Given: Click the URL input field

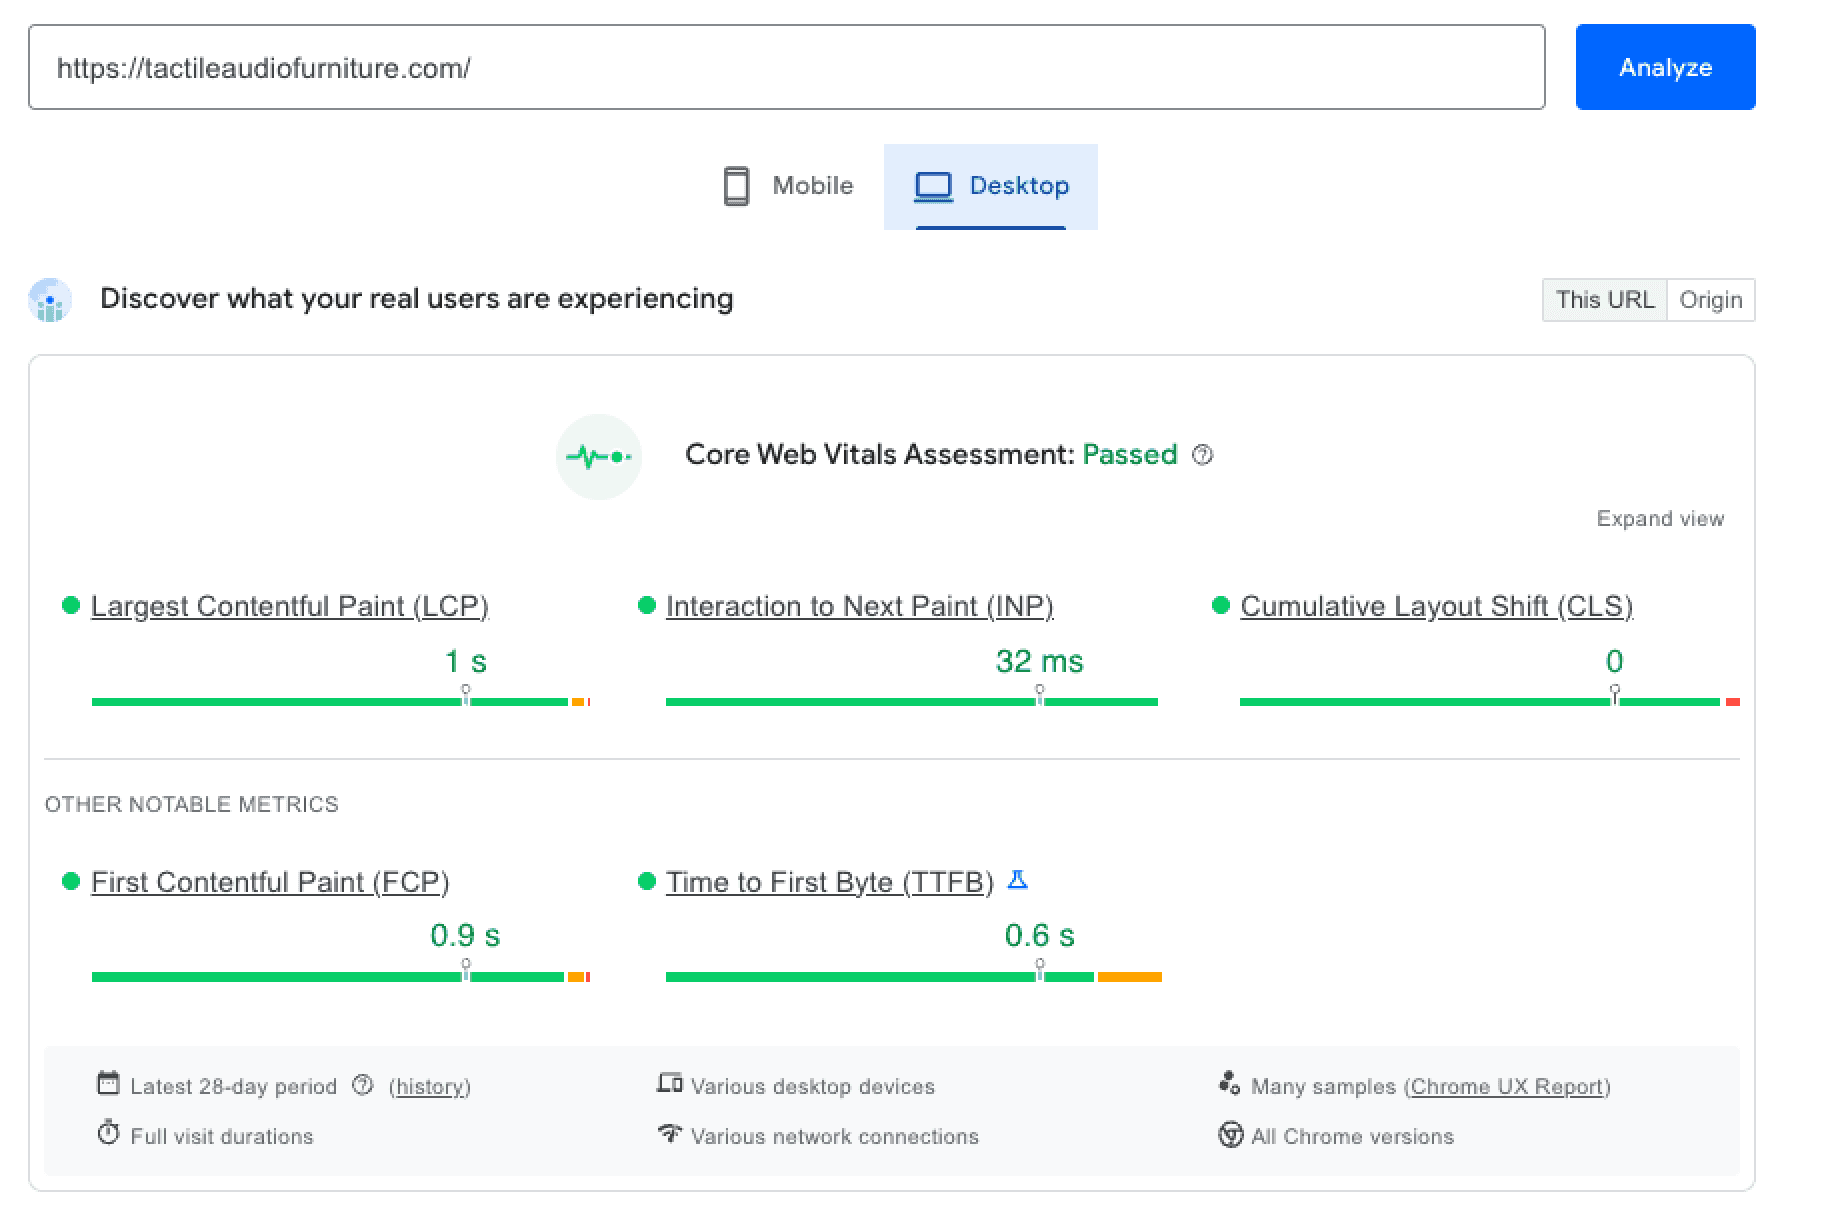Looking at the screenshot, I should point(786,68).
